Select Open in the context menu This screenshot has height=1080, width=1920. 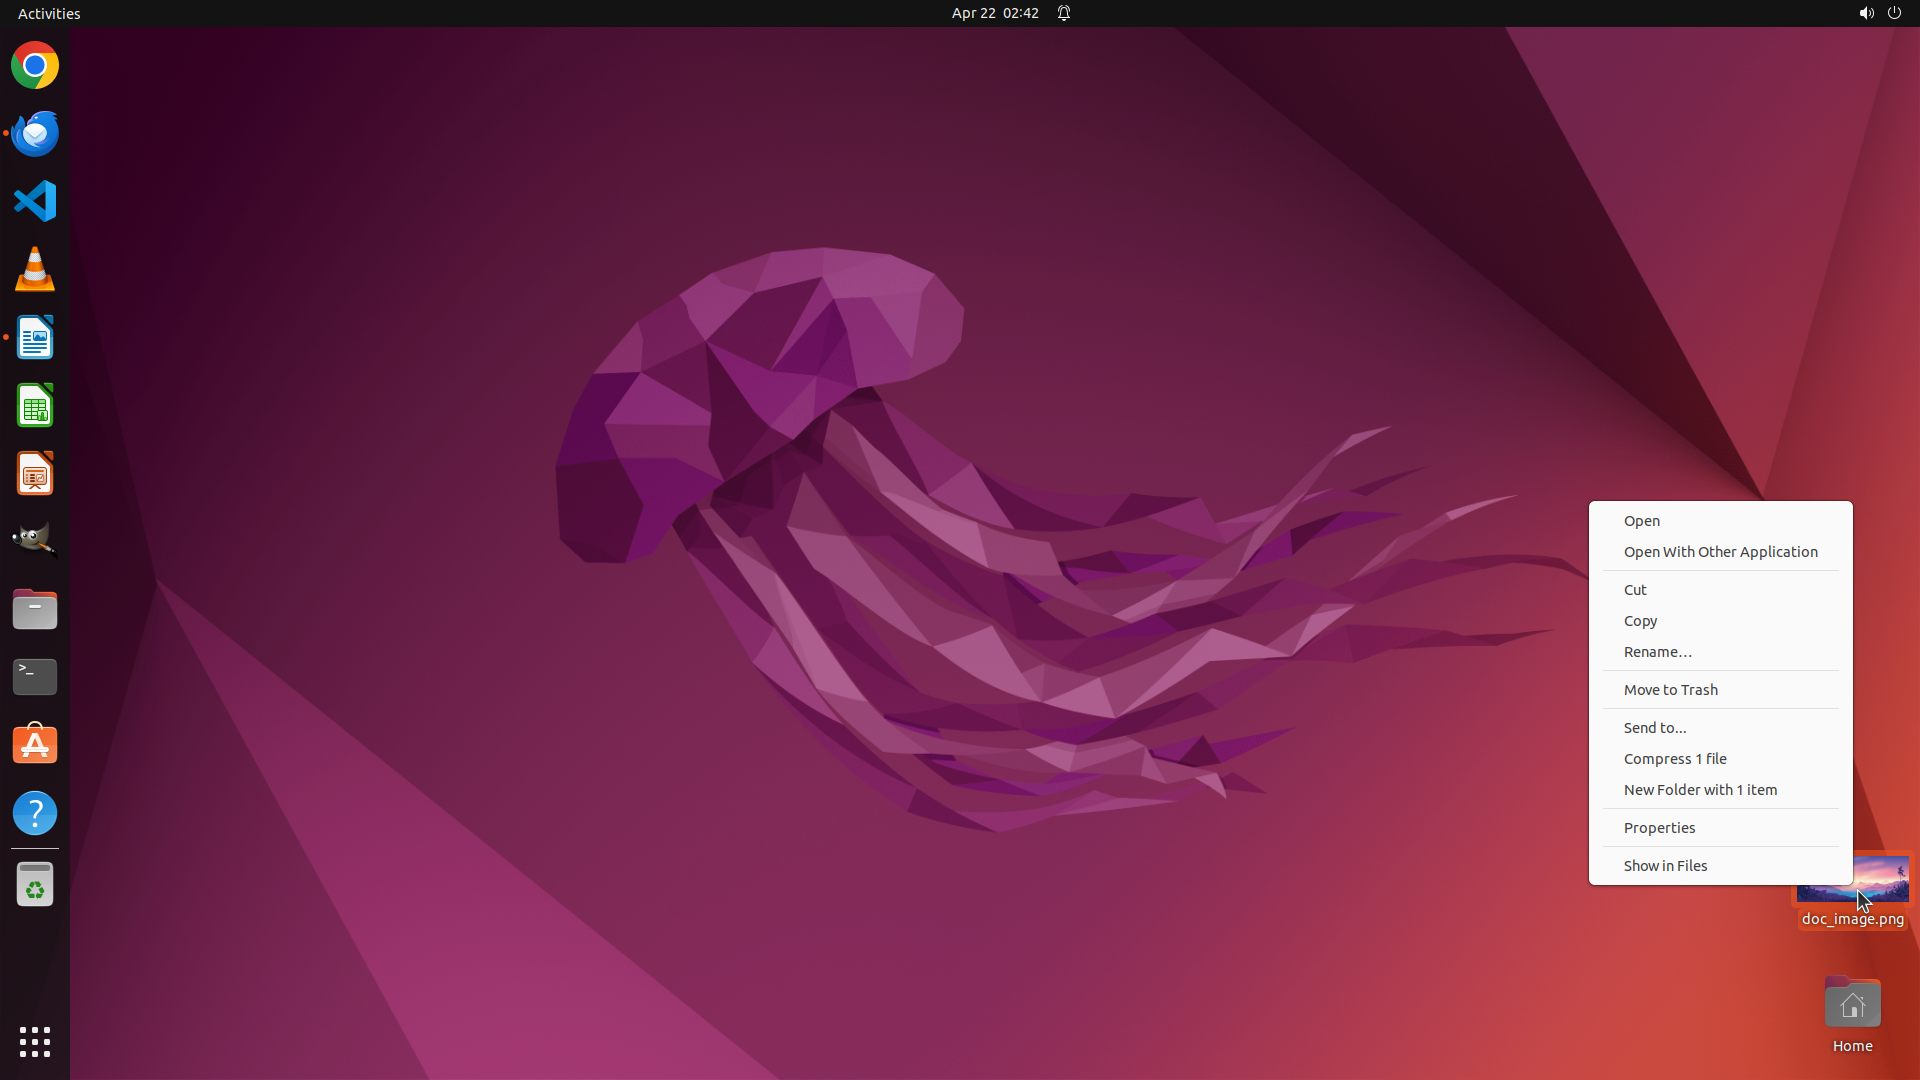(x=1641, y=521)
